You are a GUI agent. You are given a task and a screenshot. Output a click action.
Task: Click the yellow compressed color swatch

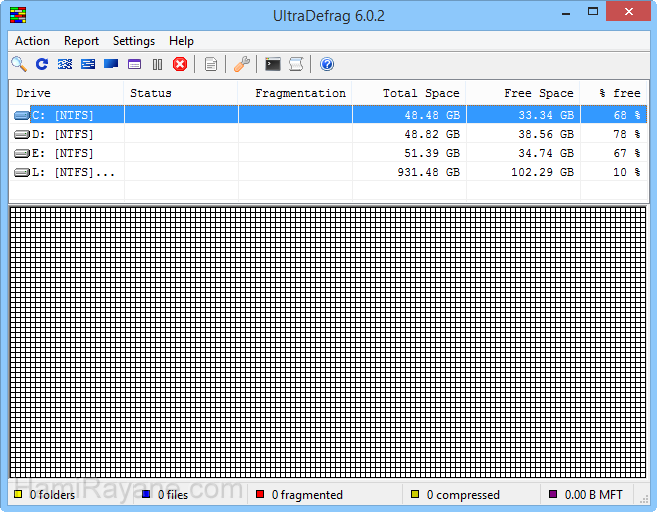415,494
